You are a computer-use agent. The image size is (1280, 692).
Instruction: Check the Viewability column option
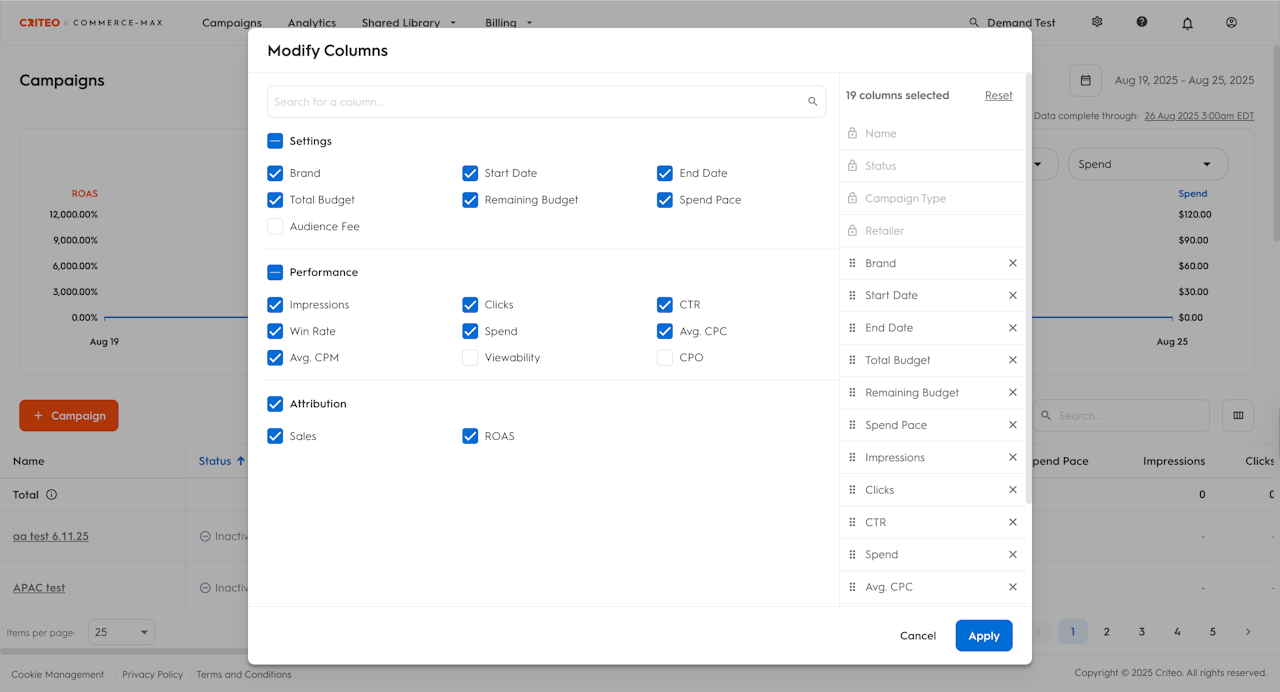[470, 358]
